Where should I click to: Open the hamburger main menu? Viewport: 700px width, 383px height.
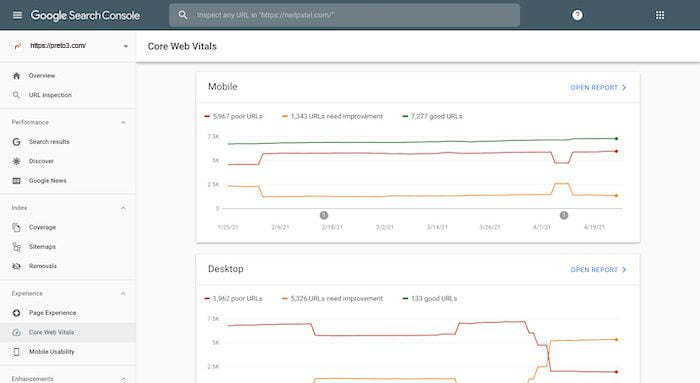point(17,15)
